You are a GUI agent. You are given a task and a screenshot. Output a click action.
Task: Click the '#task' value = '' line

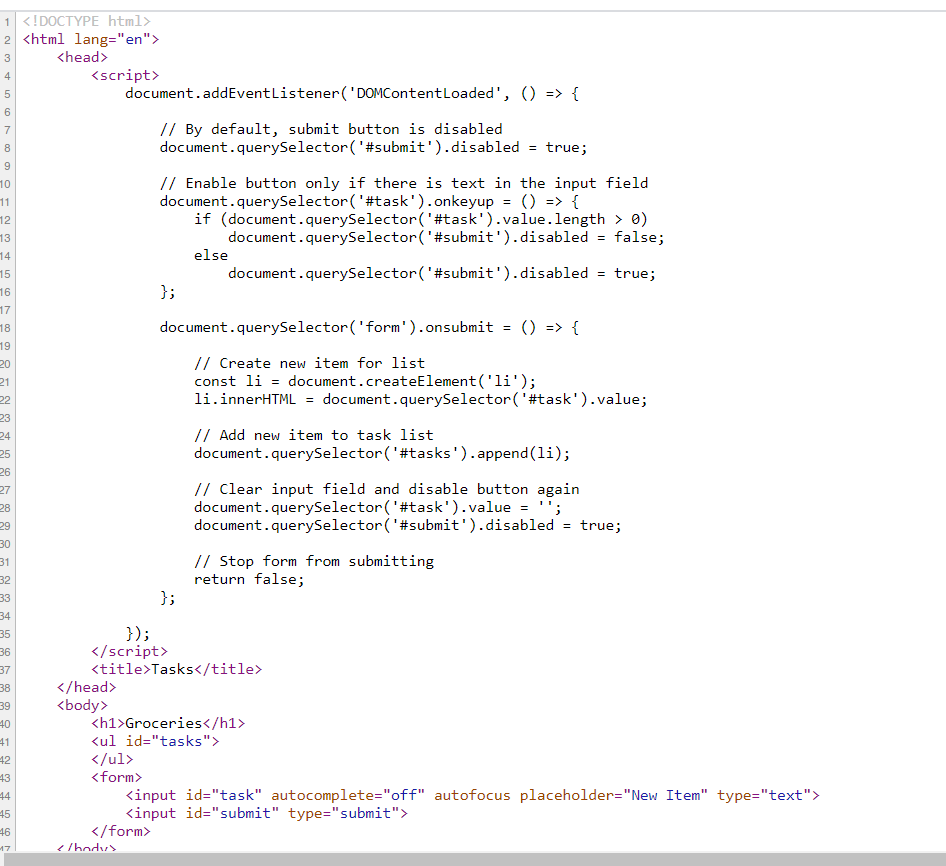tap(378, 508)
